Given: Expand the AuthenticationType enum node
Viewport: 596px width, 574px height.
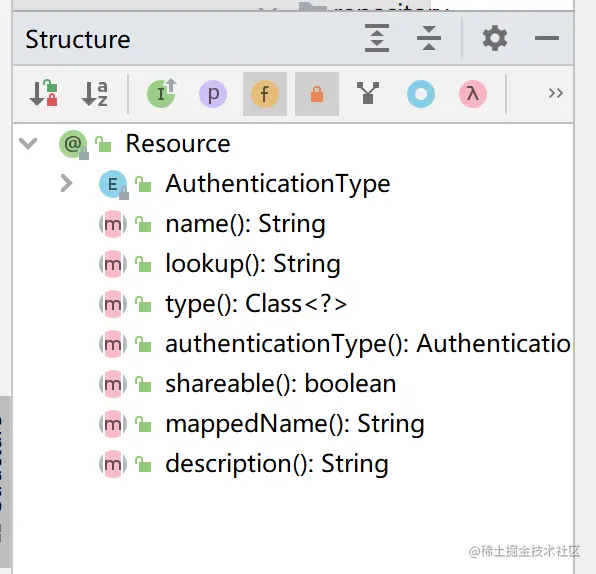Looking at the screenshot, I should pyautogui.click(x=67, y=184).
